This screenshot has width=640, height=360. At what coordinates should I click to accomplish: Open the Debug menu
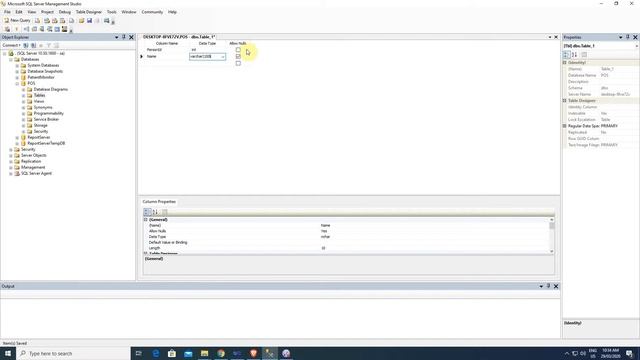(64, 12)
